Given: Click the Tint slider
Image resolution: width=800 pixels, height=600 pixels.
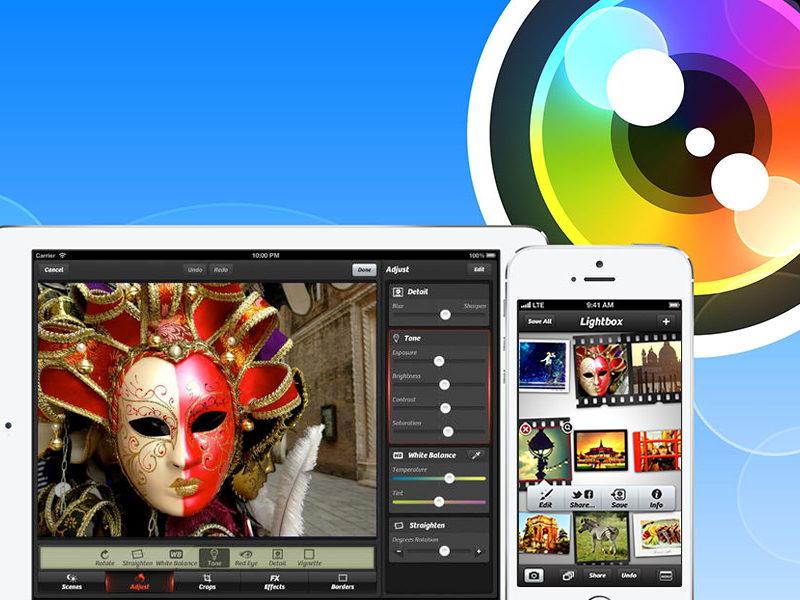Looking at the screenshot, I should [439, 502].
